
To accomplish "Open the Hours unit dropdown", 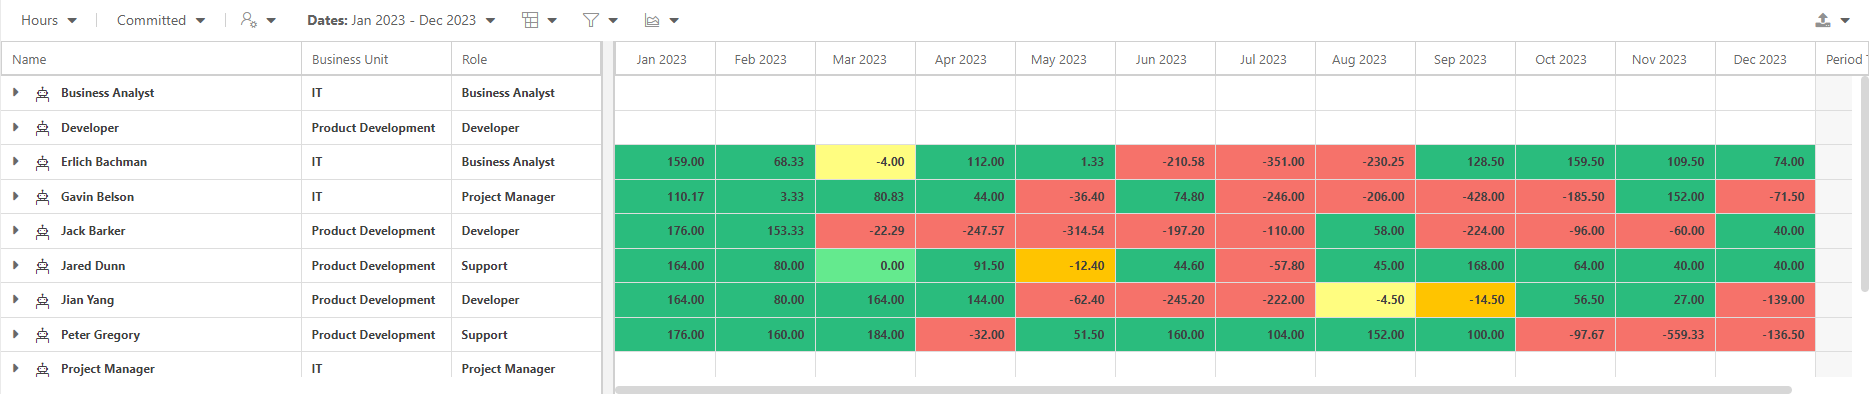I will pos(49,20).
